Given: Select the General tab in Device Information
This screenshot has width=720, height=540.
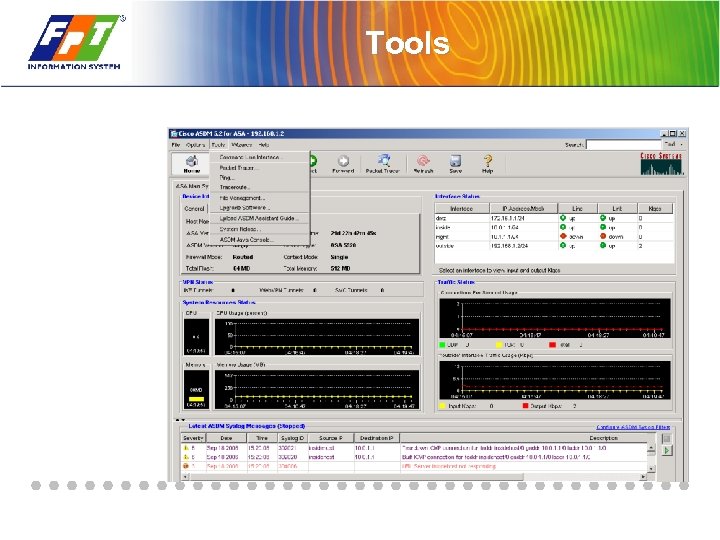Looking at the screenshot, I should (194, 208).
